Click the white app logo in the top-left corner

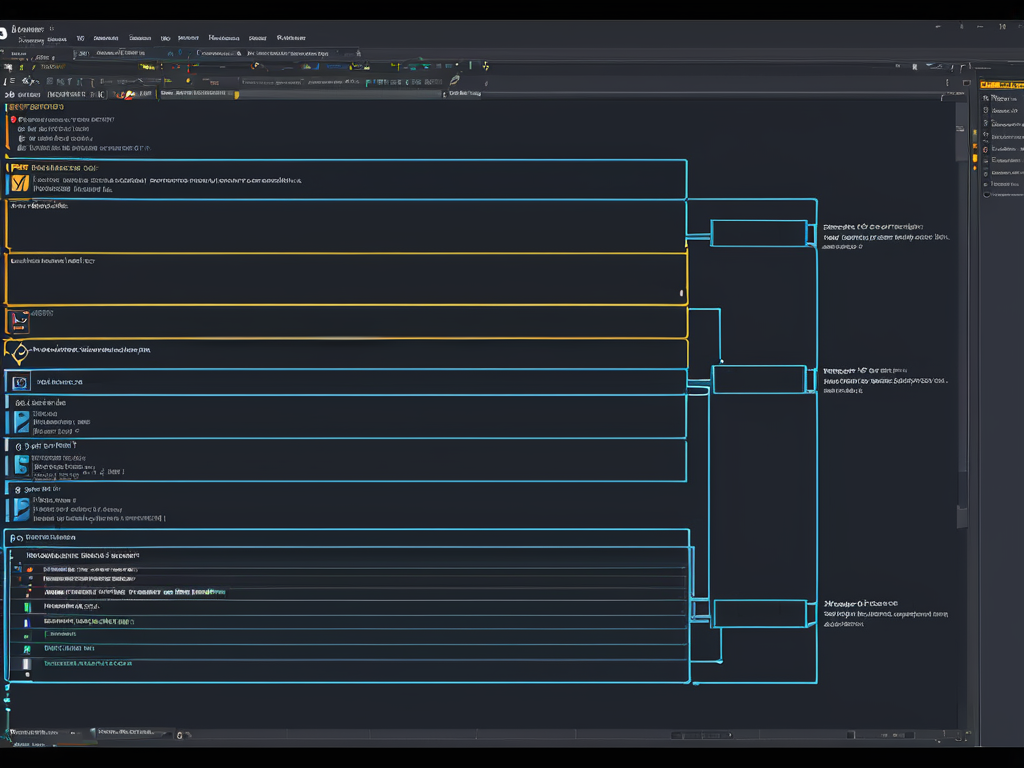[x=3, y=33]
